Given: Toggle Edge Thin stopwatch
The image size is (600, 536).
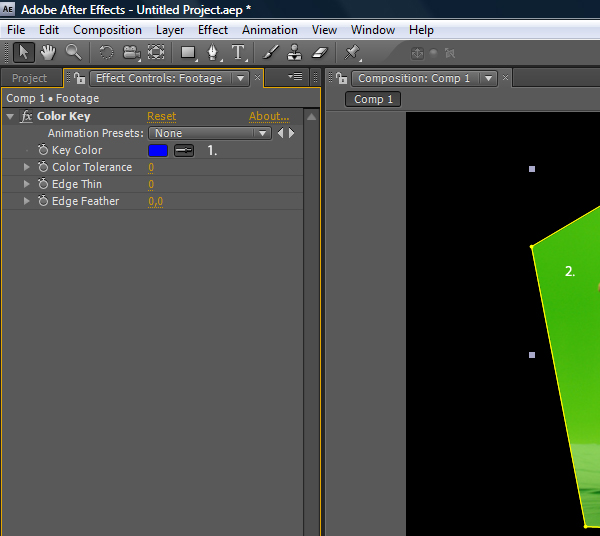Looking at the screenshot, I should [x=43, y=184].
